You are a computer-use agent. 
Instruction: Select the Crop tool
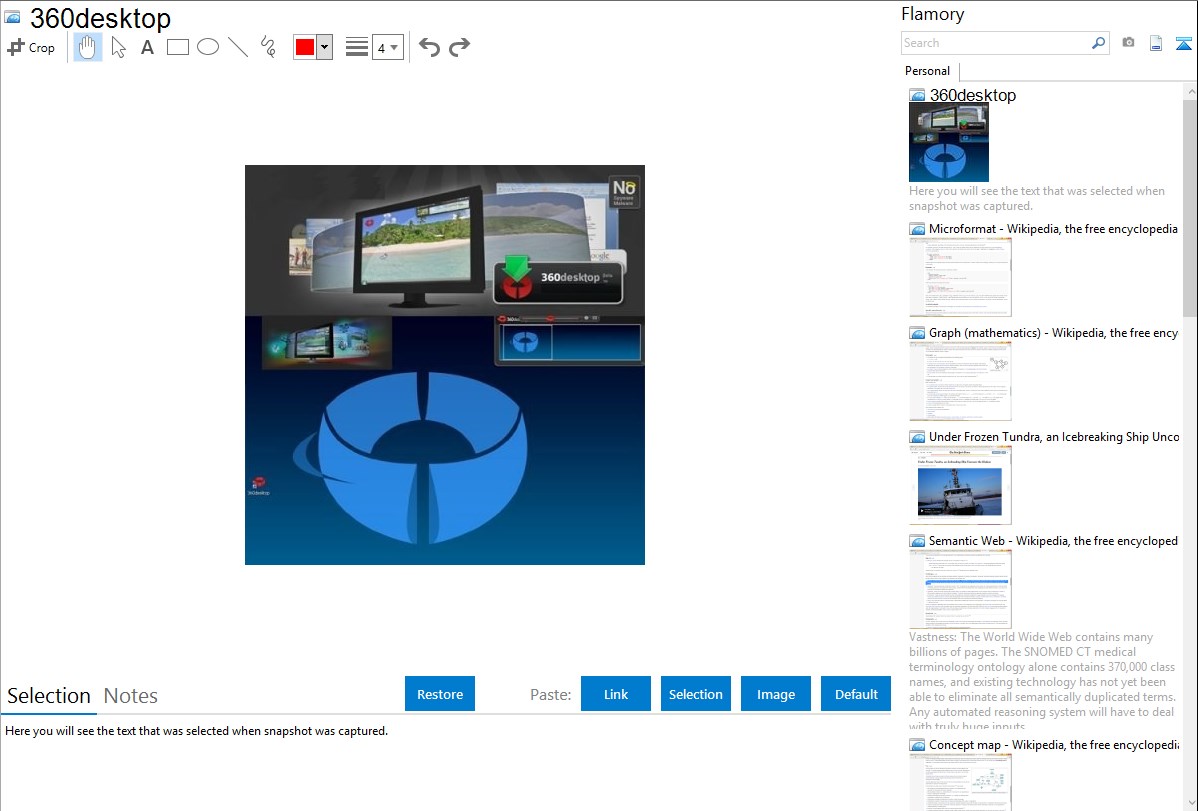tap(31, 47)
